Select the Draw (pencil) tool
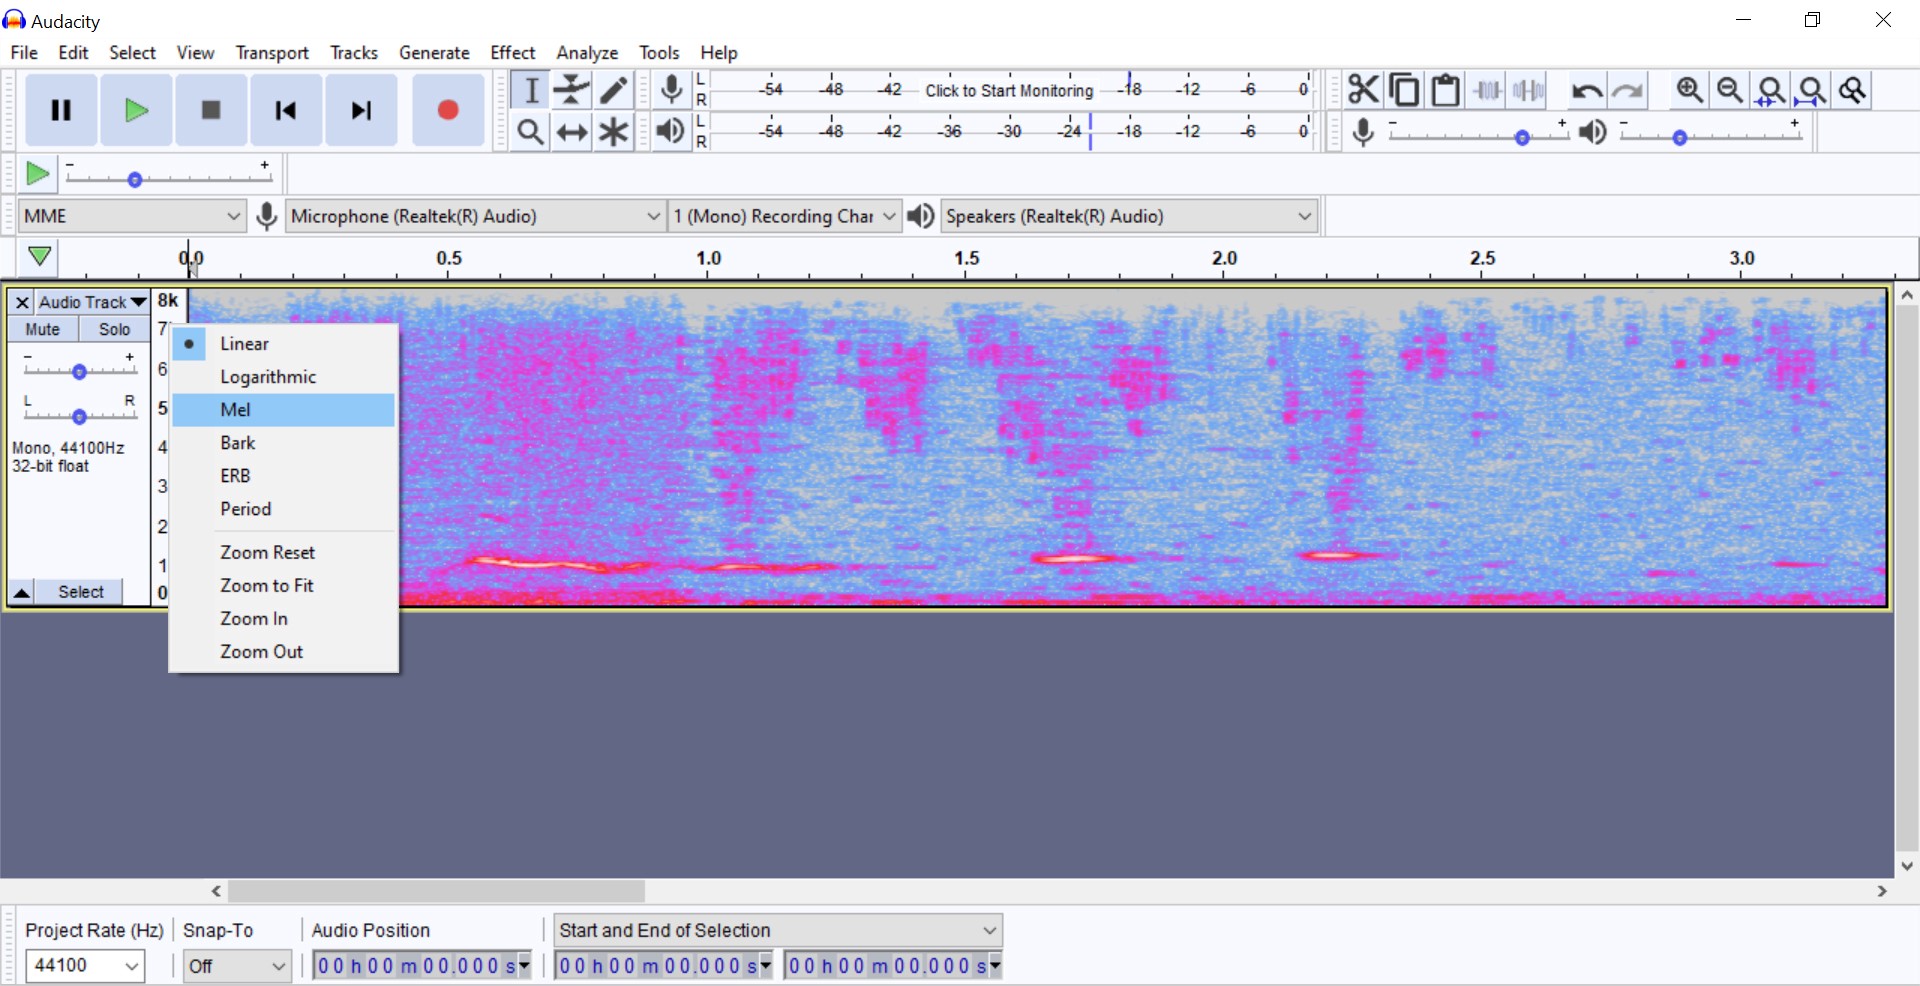The height and width of the screenshot is (986, 1920). pos(614,90)
